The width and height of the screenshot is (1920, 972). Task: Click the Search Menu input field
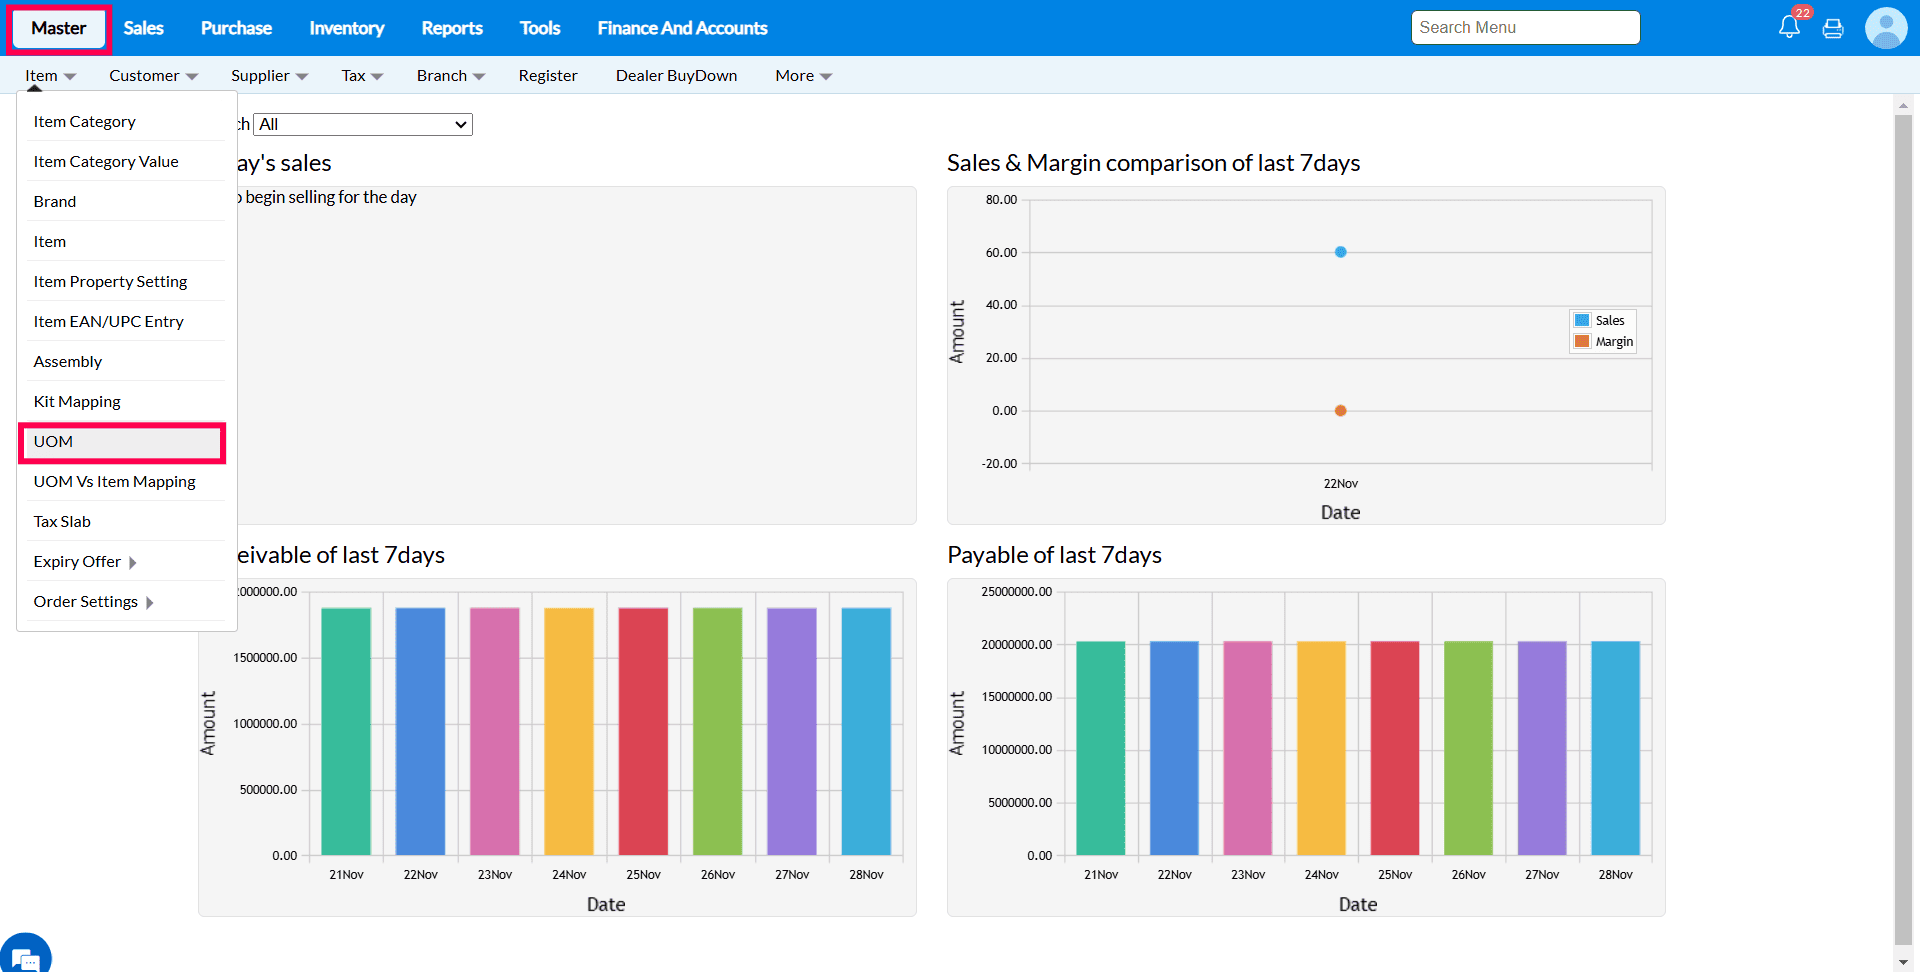click(1525, 28)
